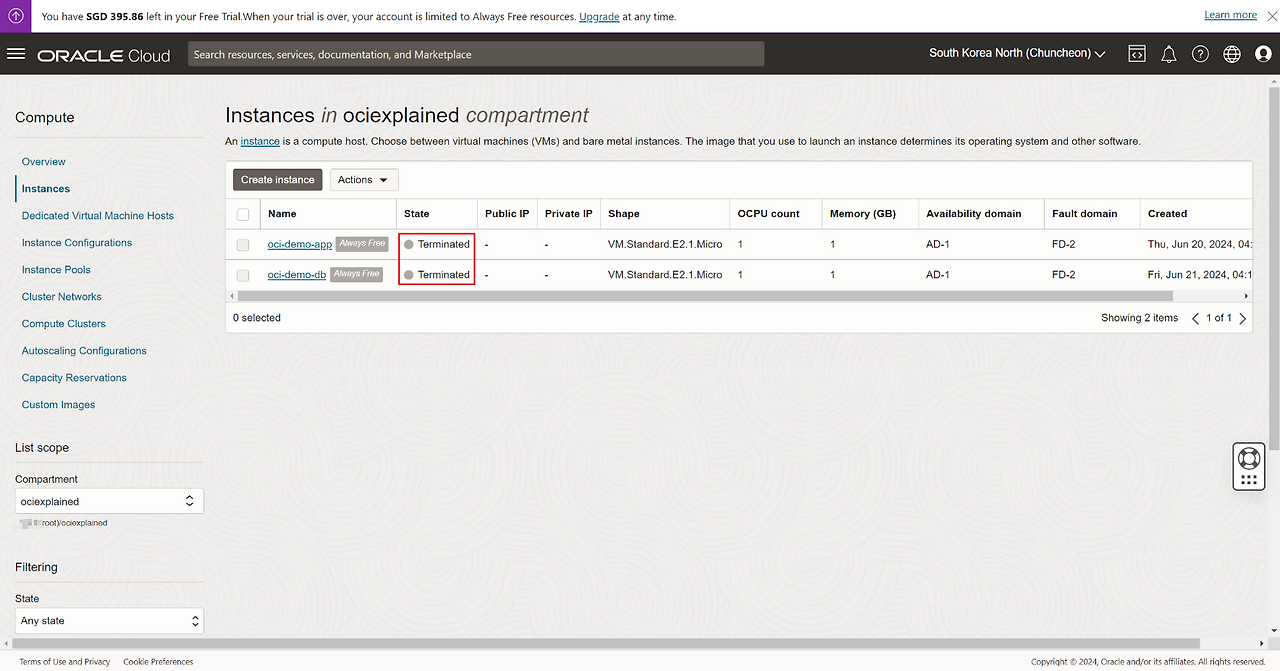This screenshot has width=1280, height=671.
Task: Open Overview in Compute sidebar
Action: [44, 161]
